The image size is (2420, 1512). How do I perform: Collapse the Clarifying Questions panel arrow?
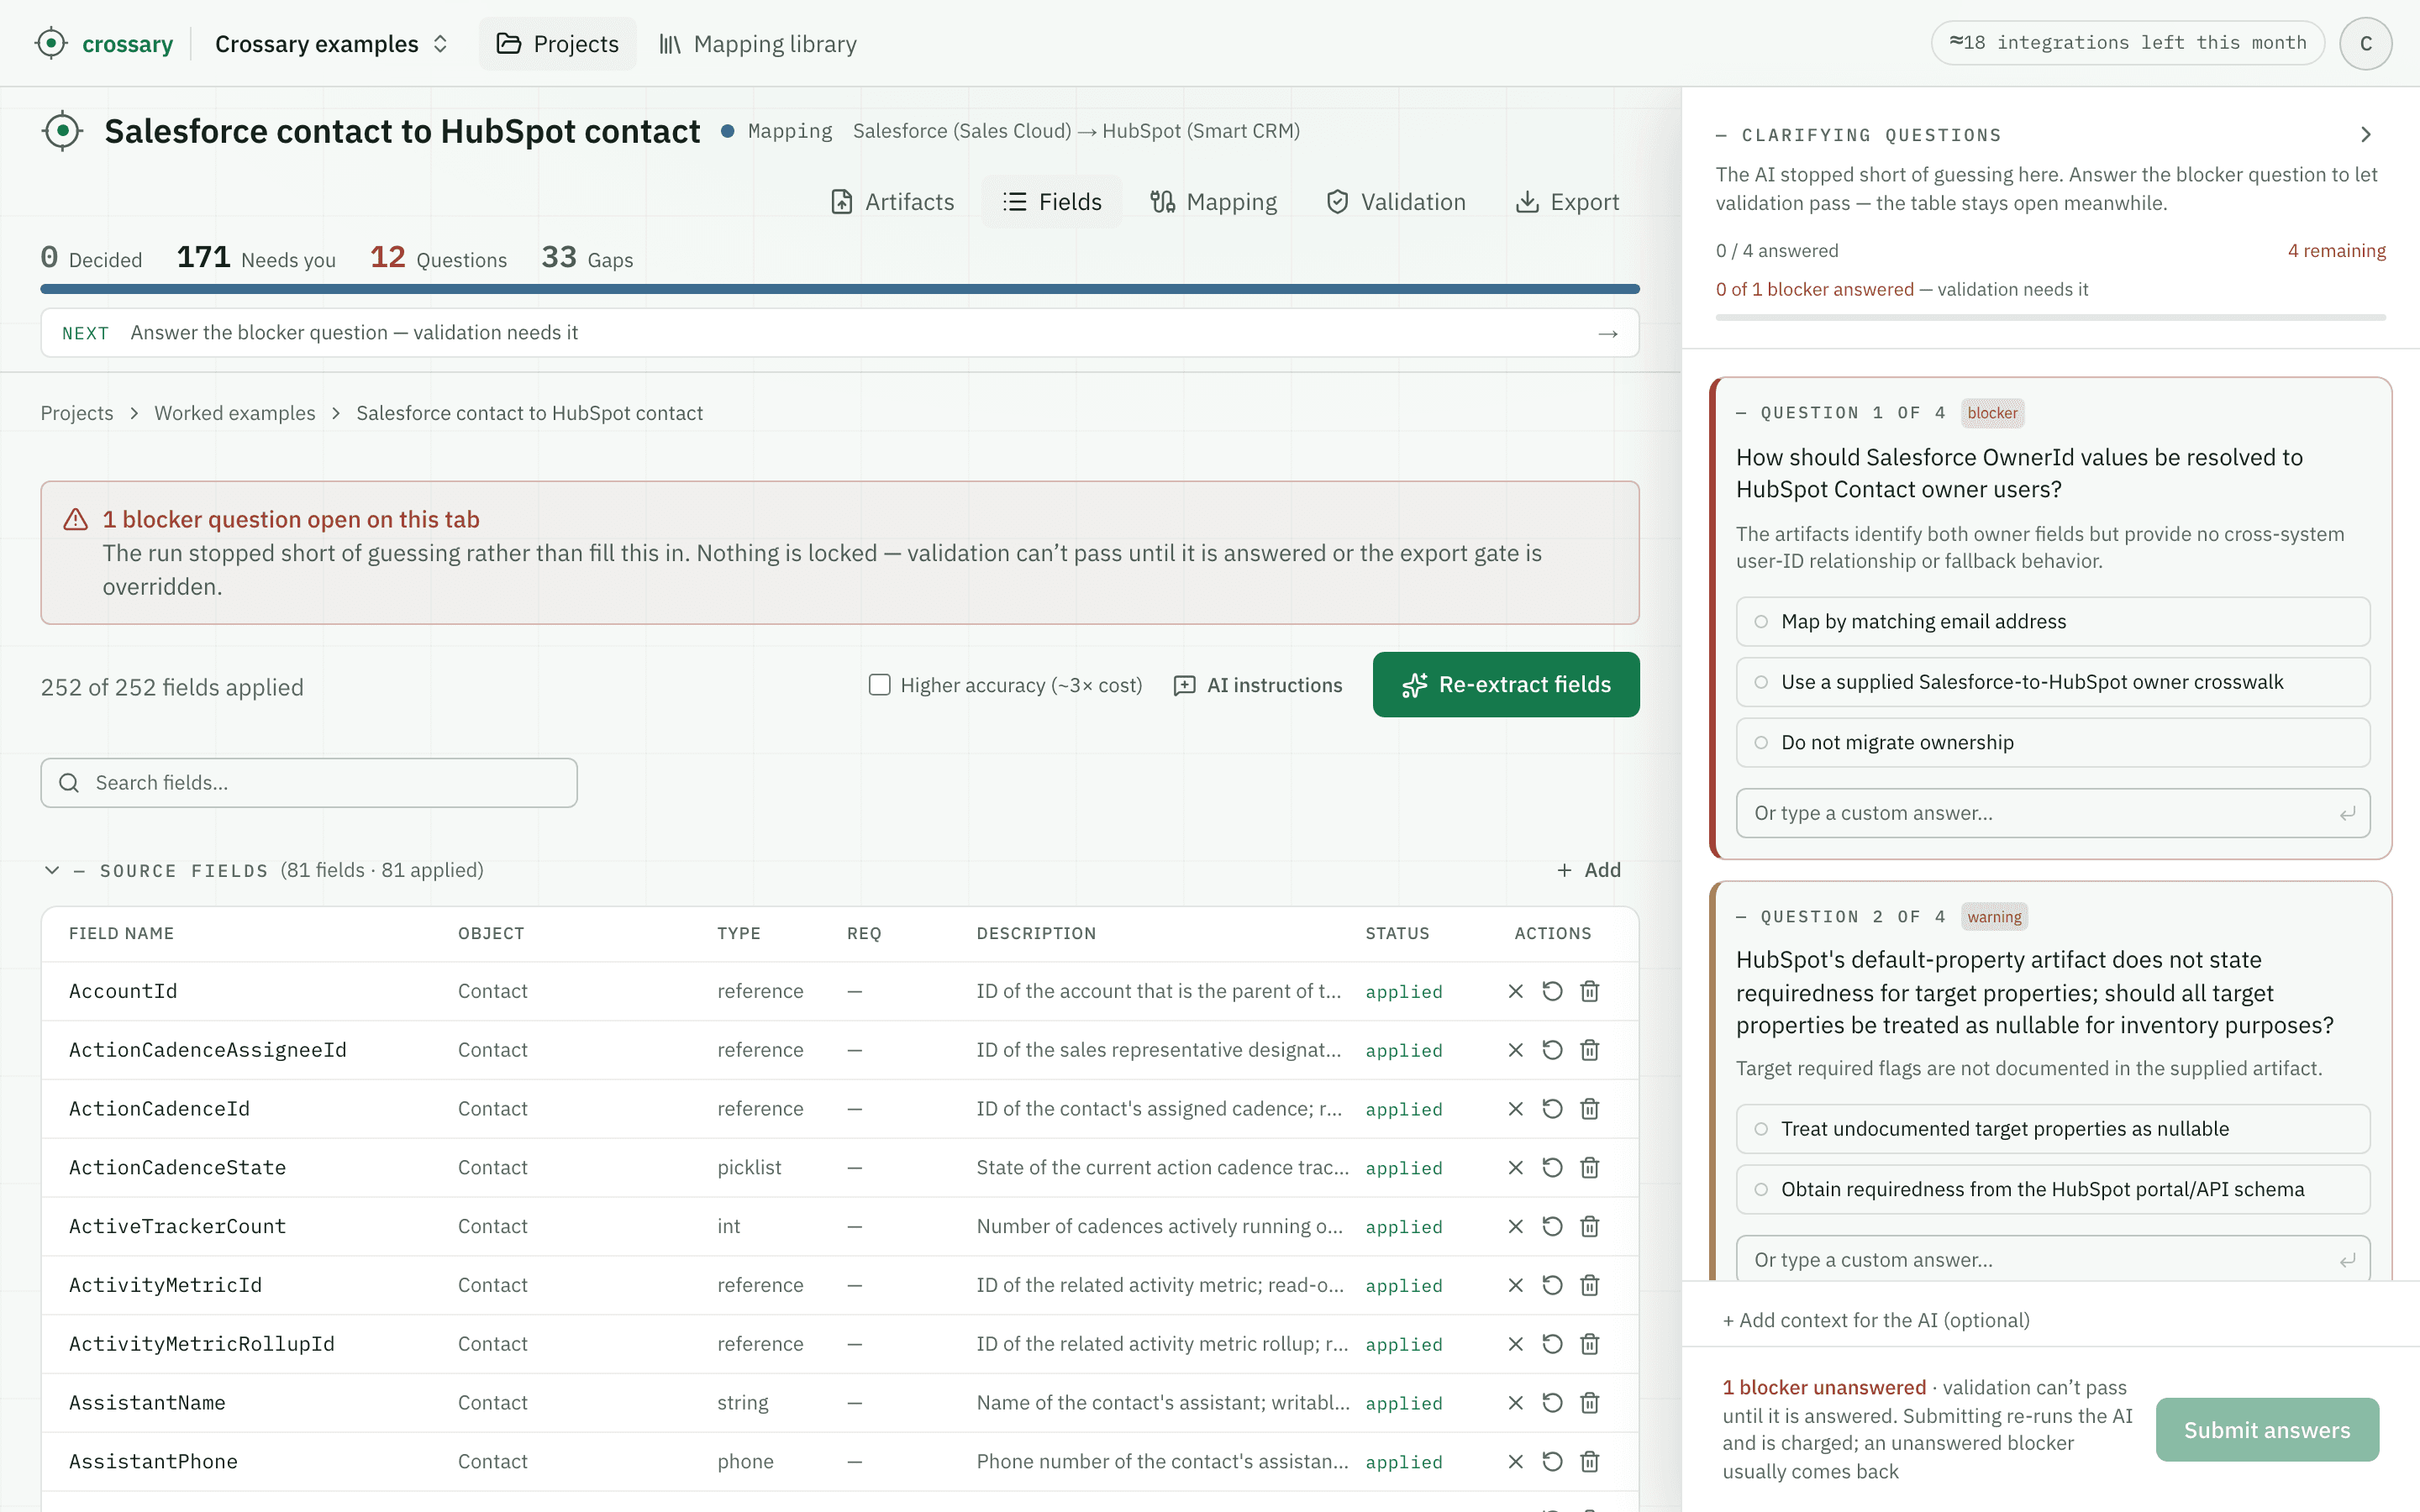(2365, 135)
